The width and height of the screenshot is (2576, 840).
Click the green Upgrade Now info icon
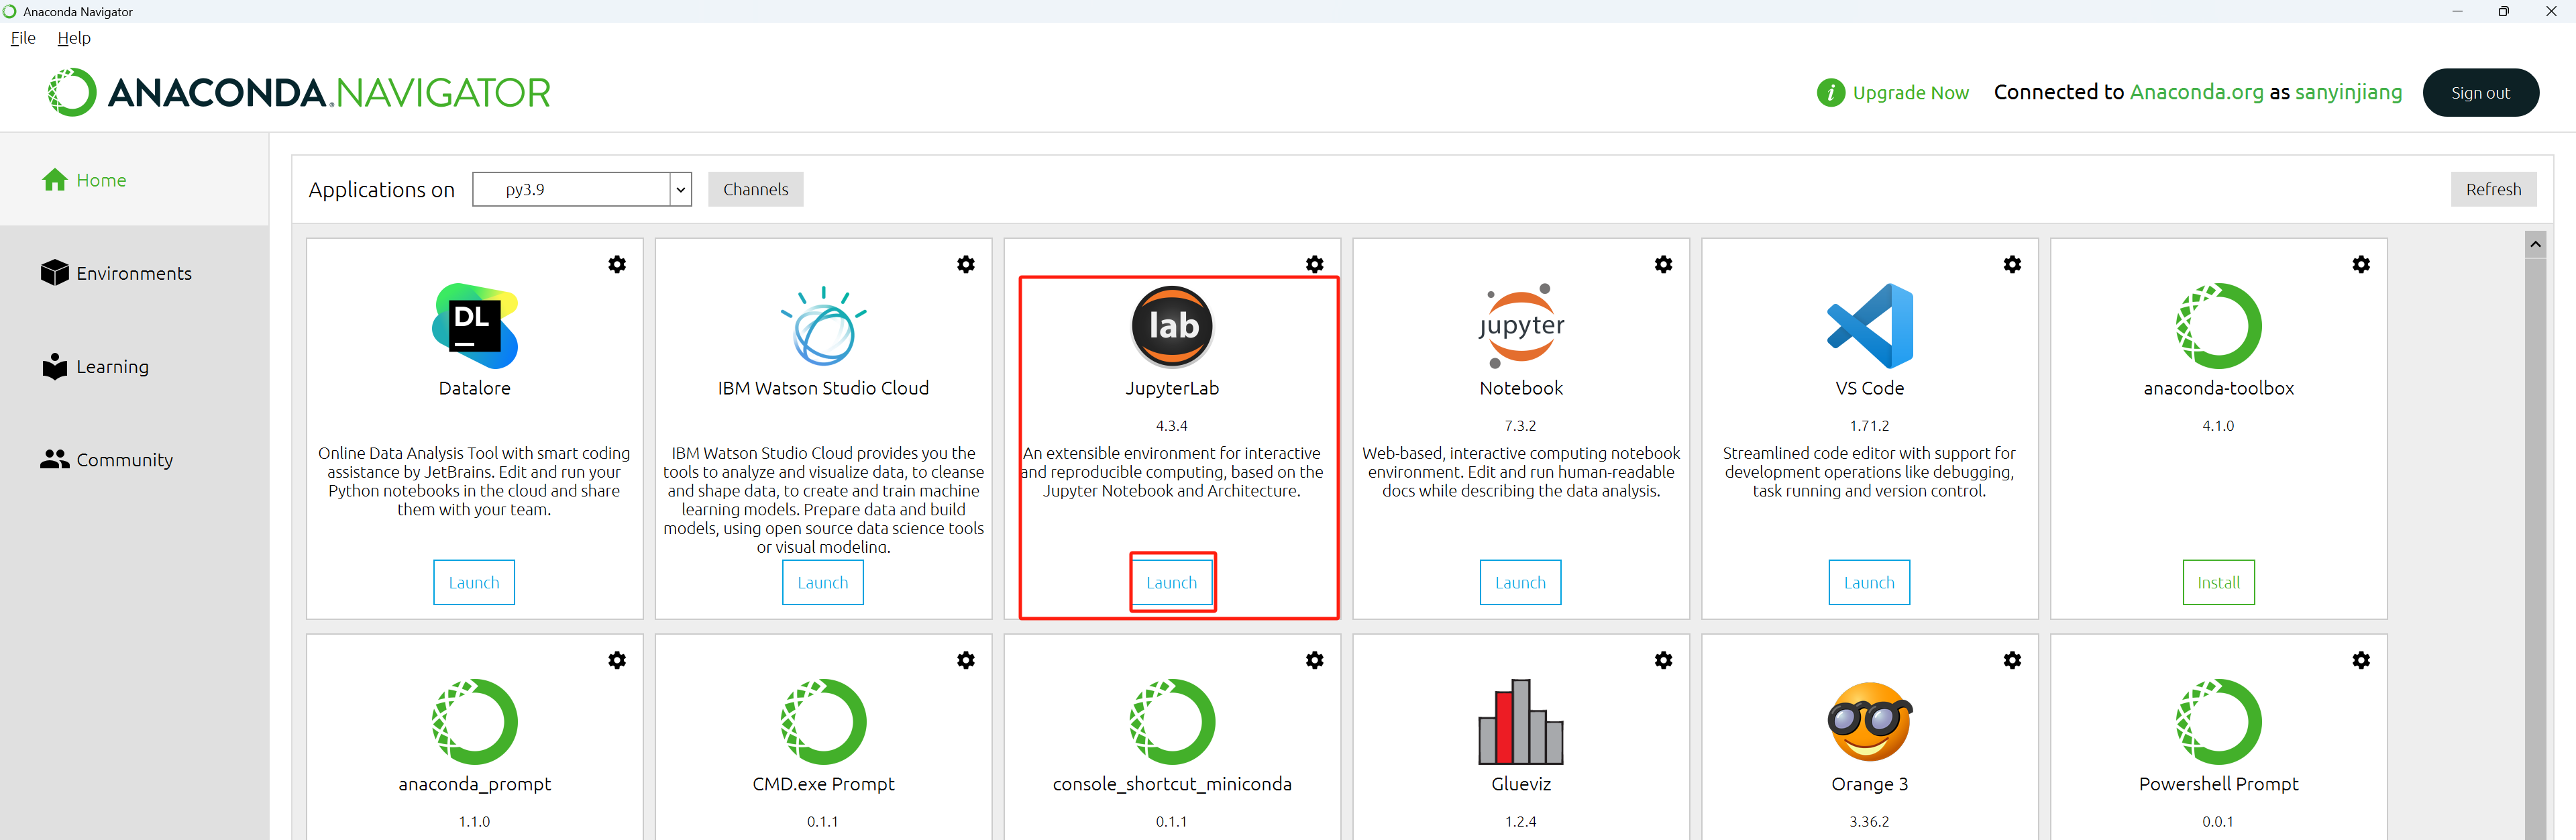pos(1830,93)
